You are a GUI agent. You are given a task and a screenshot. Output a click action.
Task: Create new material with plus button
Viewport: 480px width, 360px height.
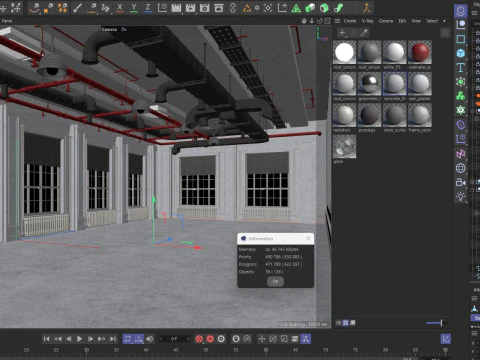click(x=342, y=33)
